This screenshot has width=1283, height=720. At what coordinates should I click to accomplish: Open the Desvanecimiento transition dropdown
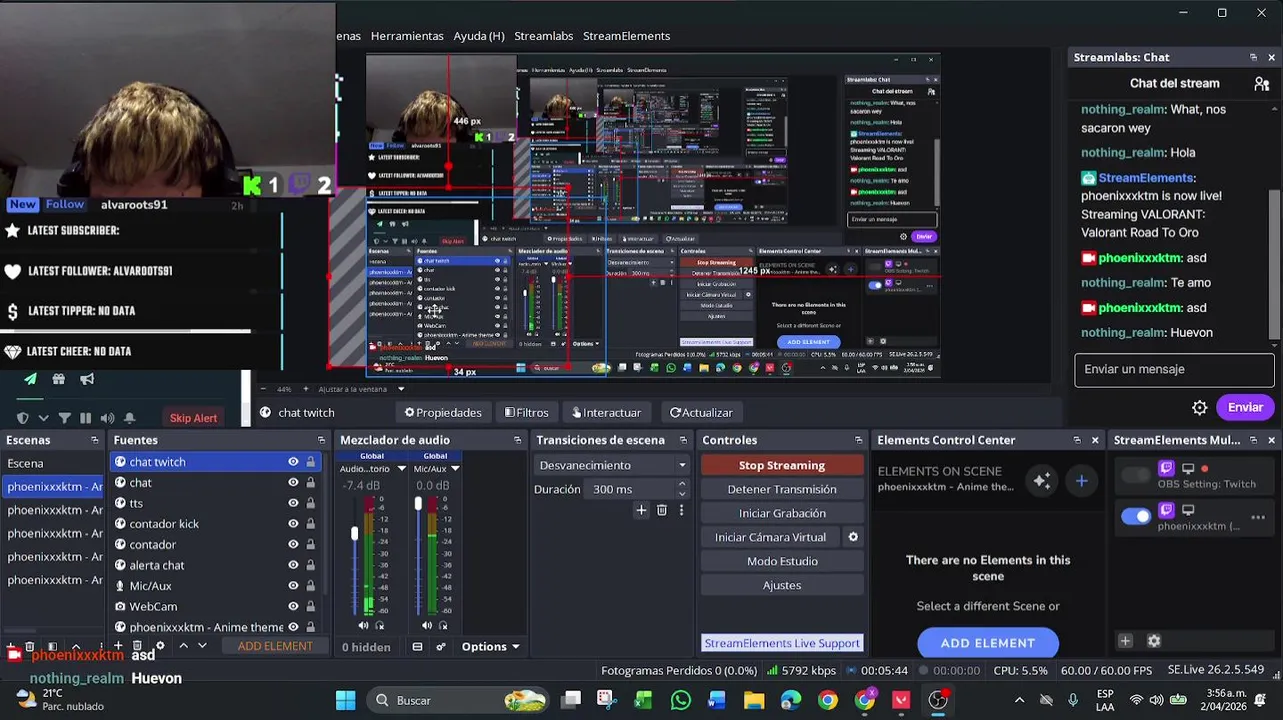(612, 465)
